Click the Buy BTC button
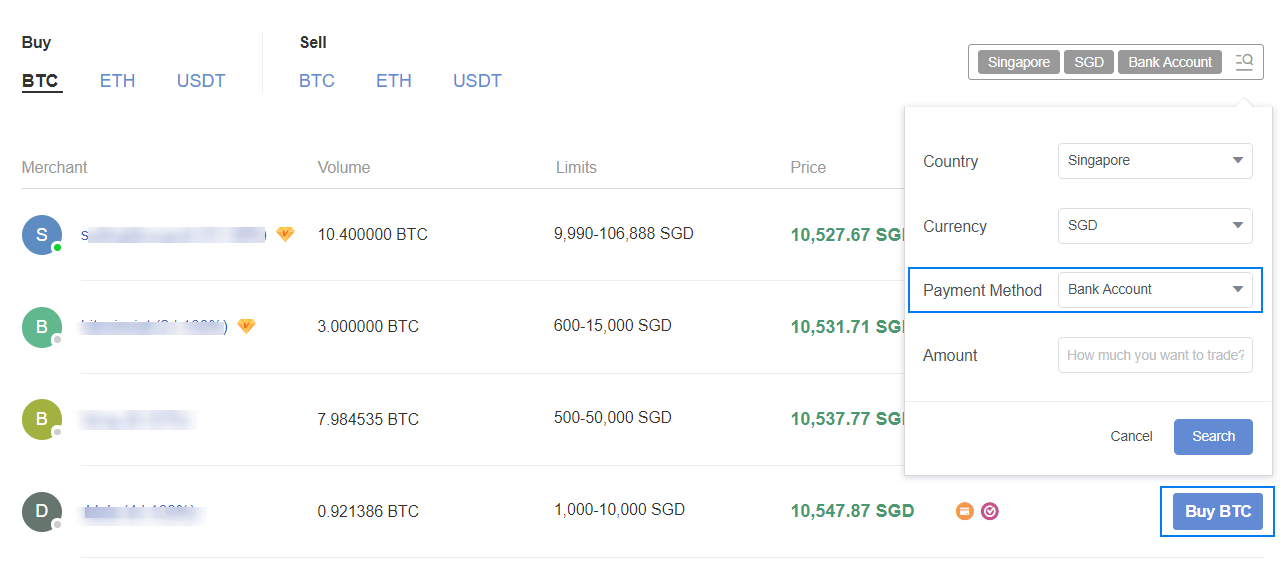 click(x=1218, y=512)
